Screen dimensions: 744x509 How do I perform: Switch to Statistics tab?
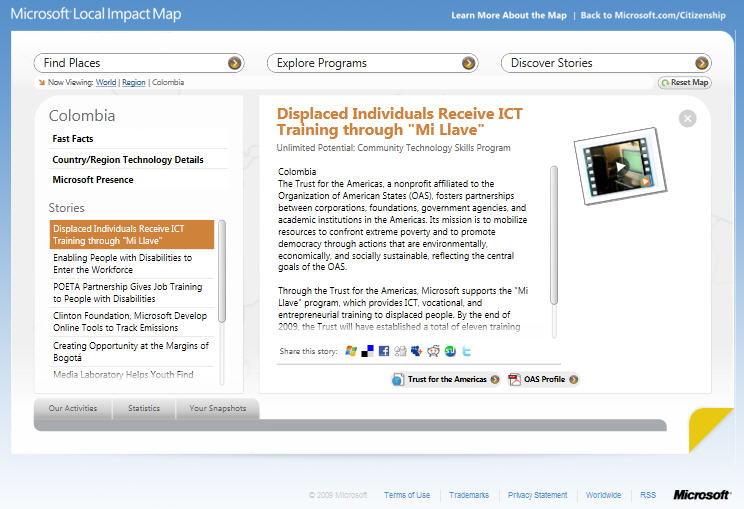[144, 408]
